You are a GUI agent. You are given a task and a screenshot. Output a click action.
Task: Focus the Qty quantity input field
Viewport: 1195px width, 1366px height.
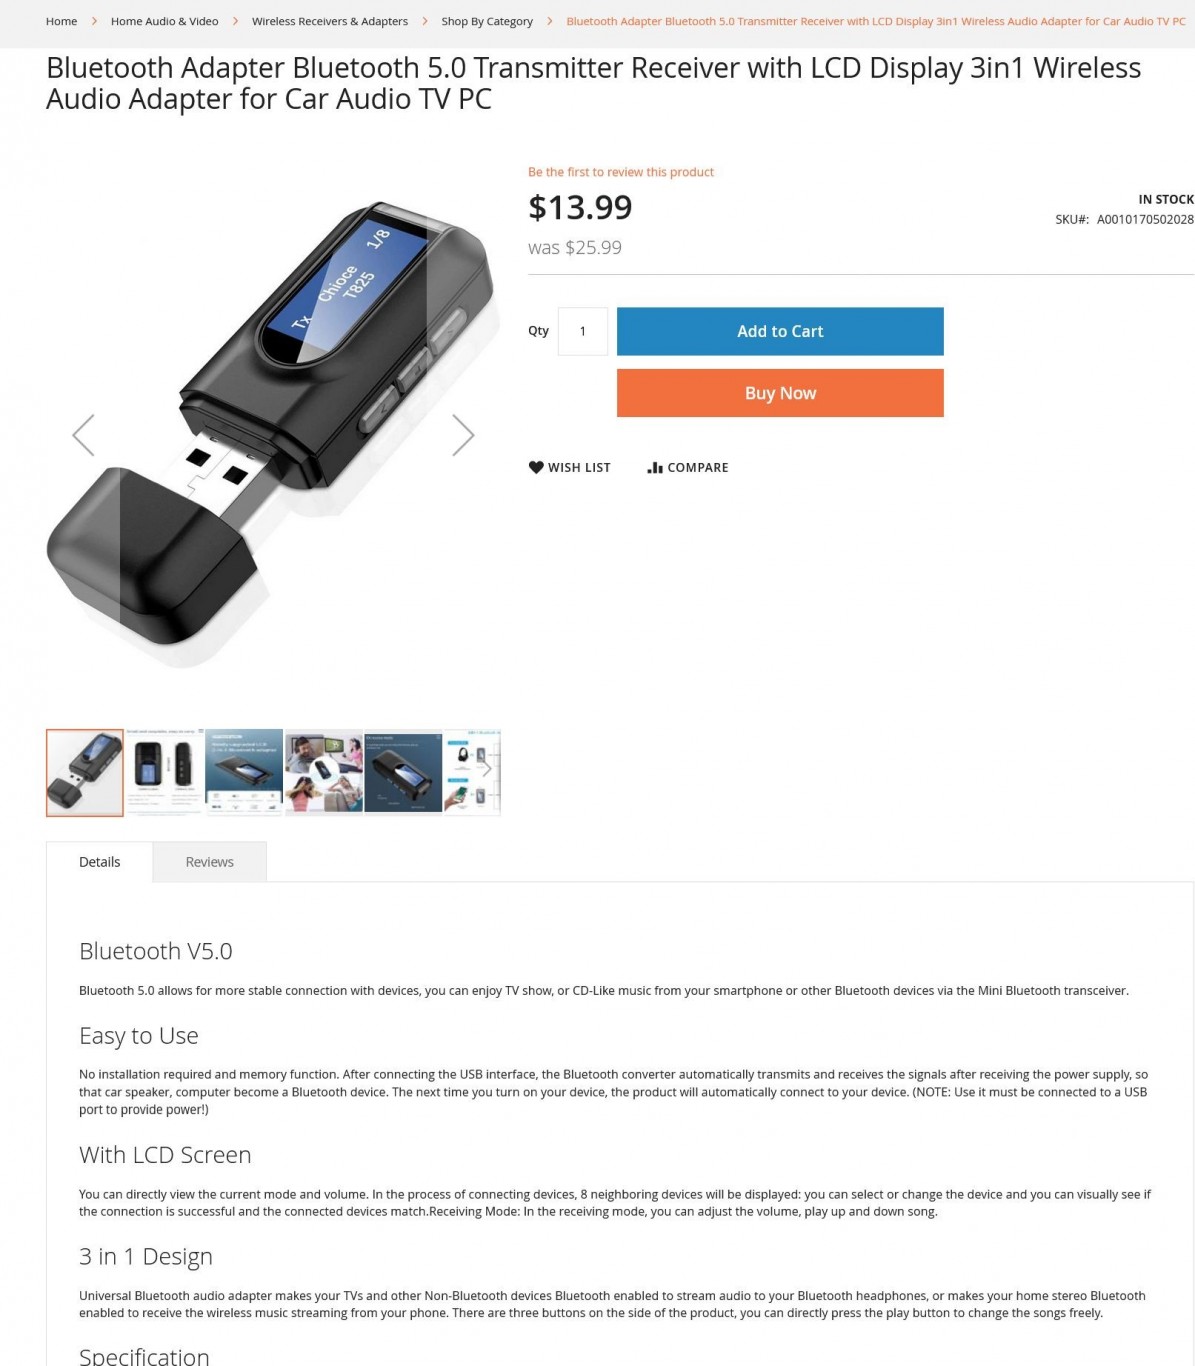click(583, 331)
